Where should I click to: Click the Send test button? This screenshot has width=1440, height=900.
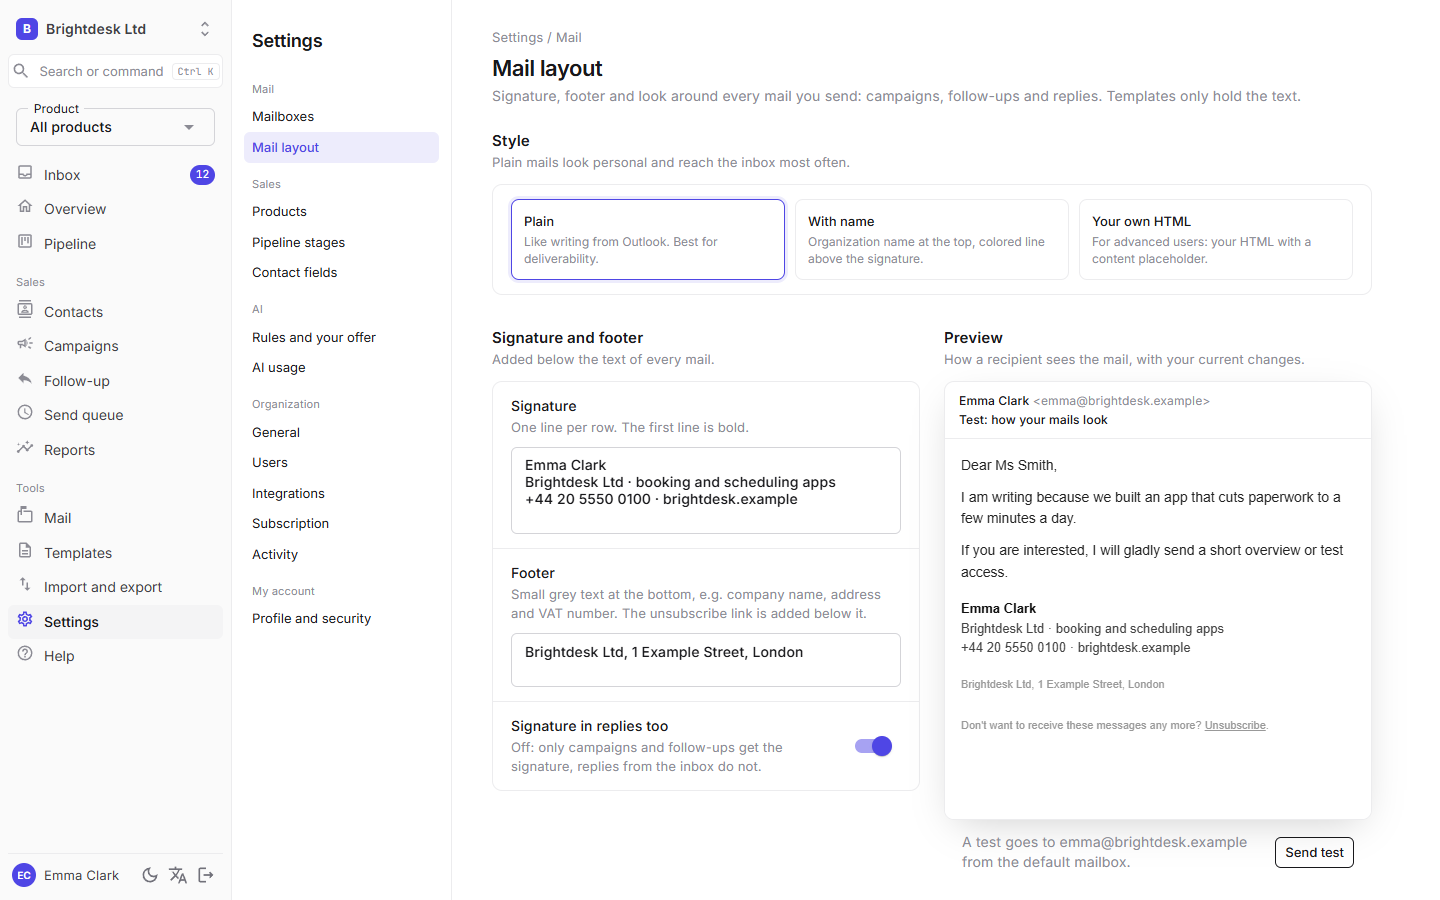(1314, 852)
